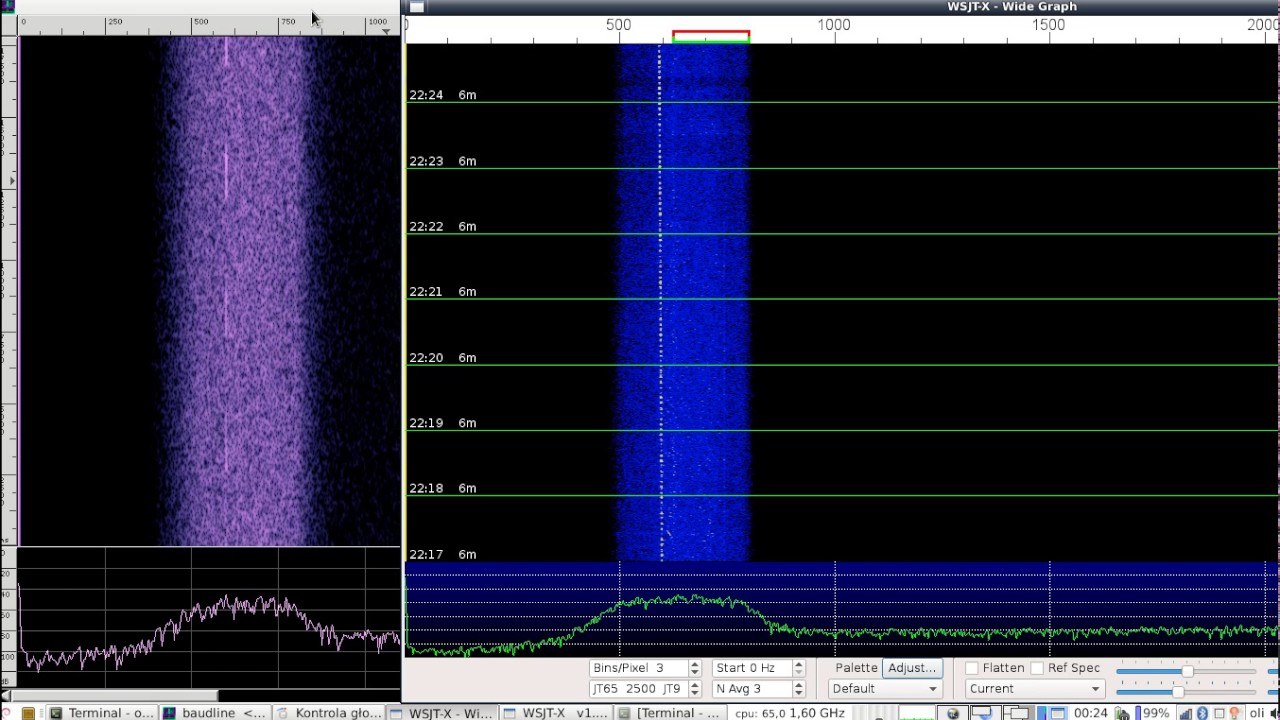Image resolution: width=1280 pixels, height=720 pixels.
Task: Click the JT65 2500 JT9 input field
Action: click(639, 689)
